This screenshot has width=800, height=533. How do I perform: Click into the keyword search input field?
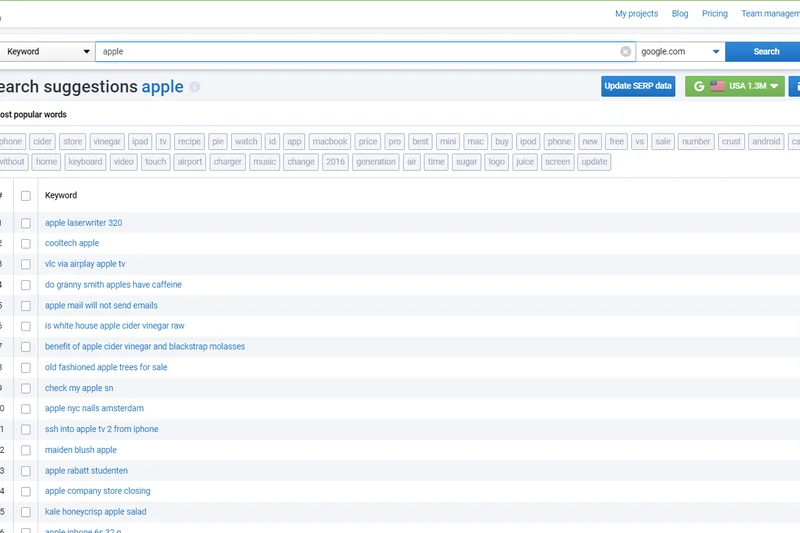click(x=360, y=52)
